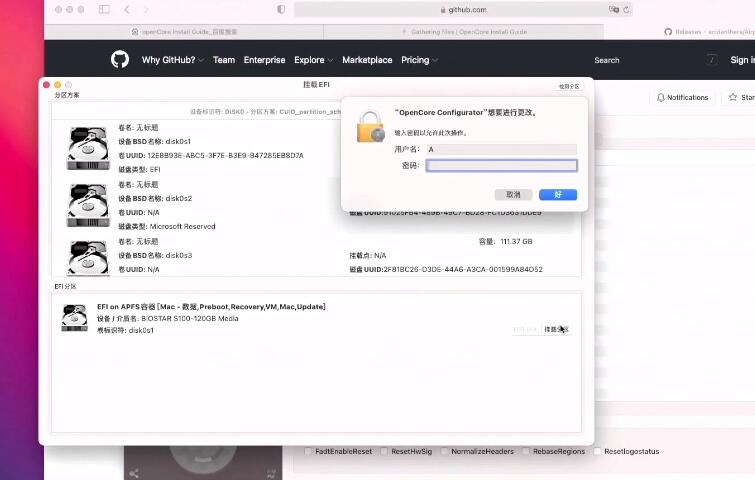755x480 pixels.
Task: Click the disk0s3 hard drive icon
Action: [88, 258]
